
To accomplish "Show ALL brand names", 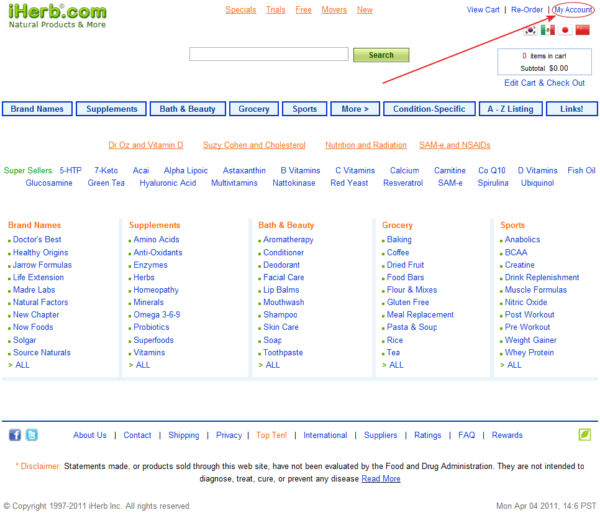I will pyautogui.click(x=22, y=365).
